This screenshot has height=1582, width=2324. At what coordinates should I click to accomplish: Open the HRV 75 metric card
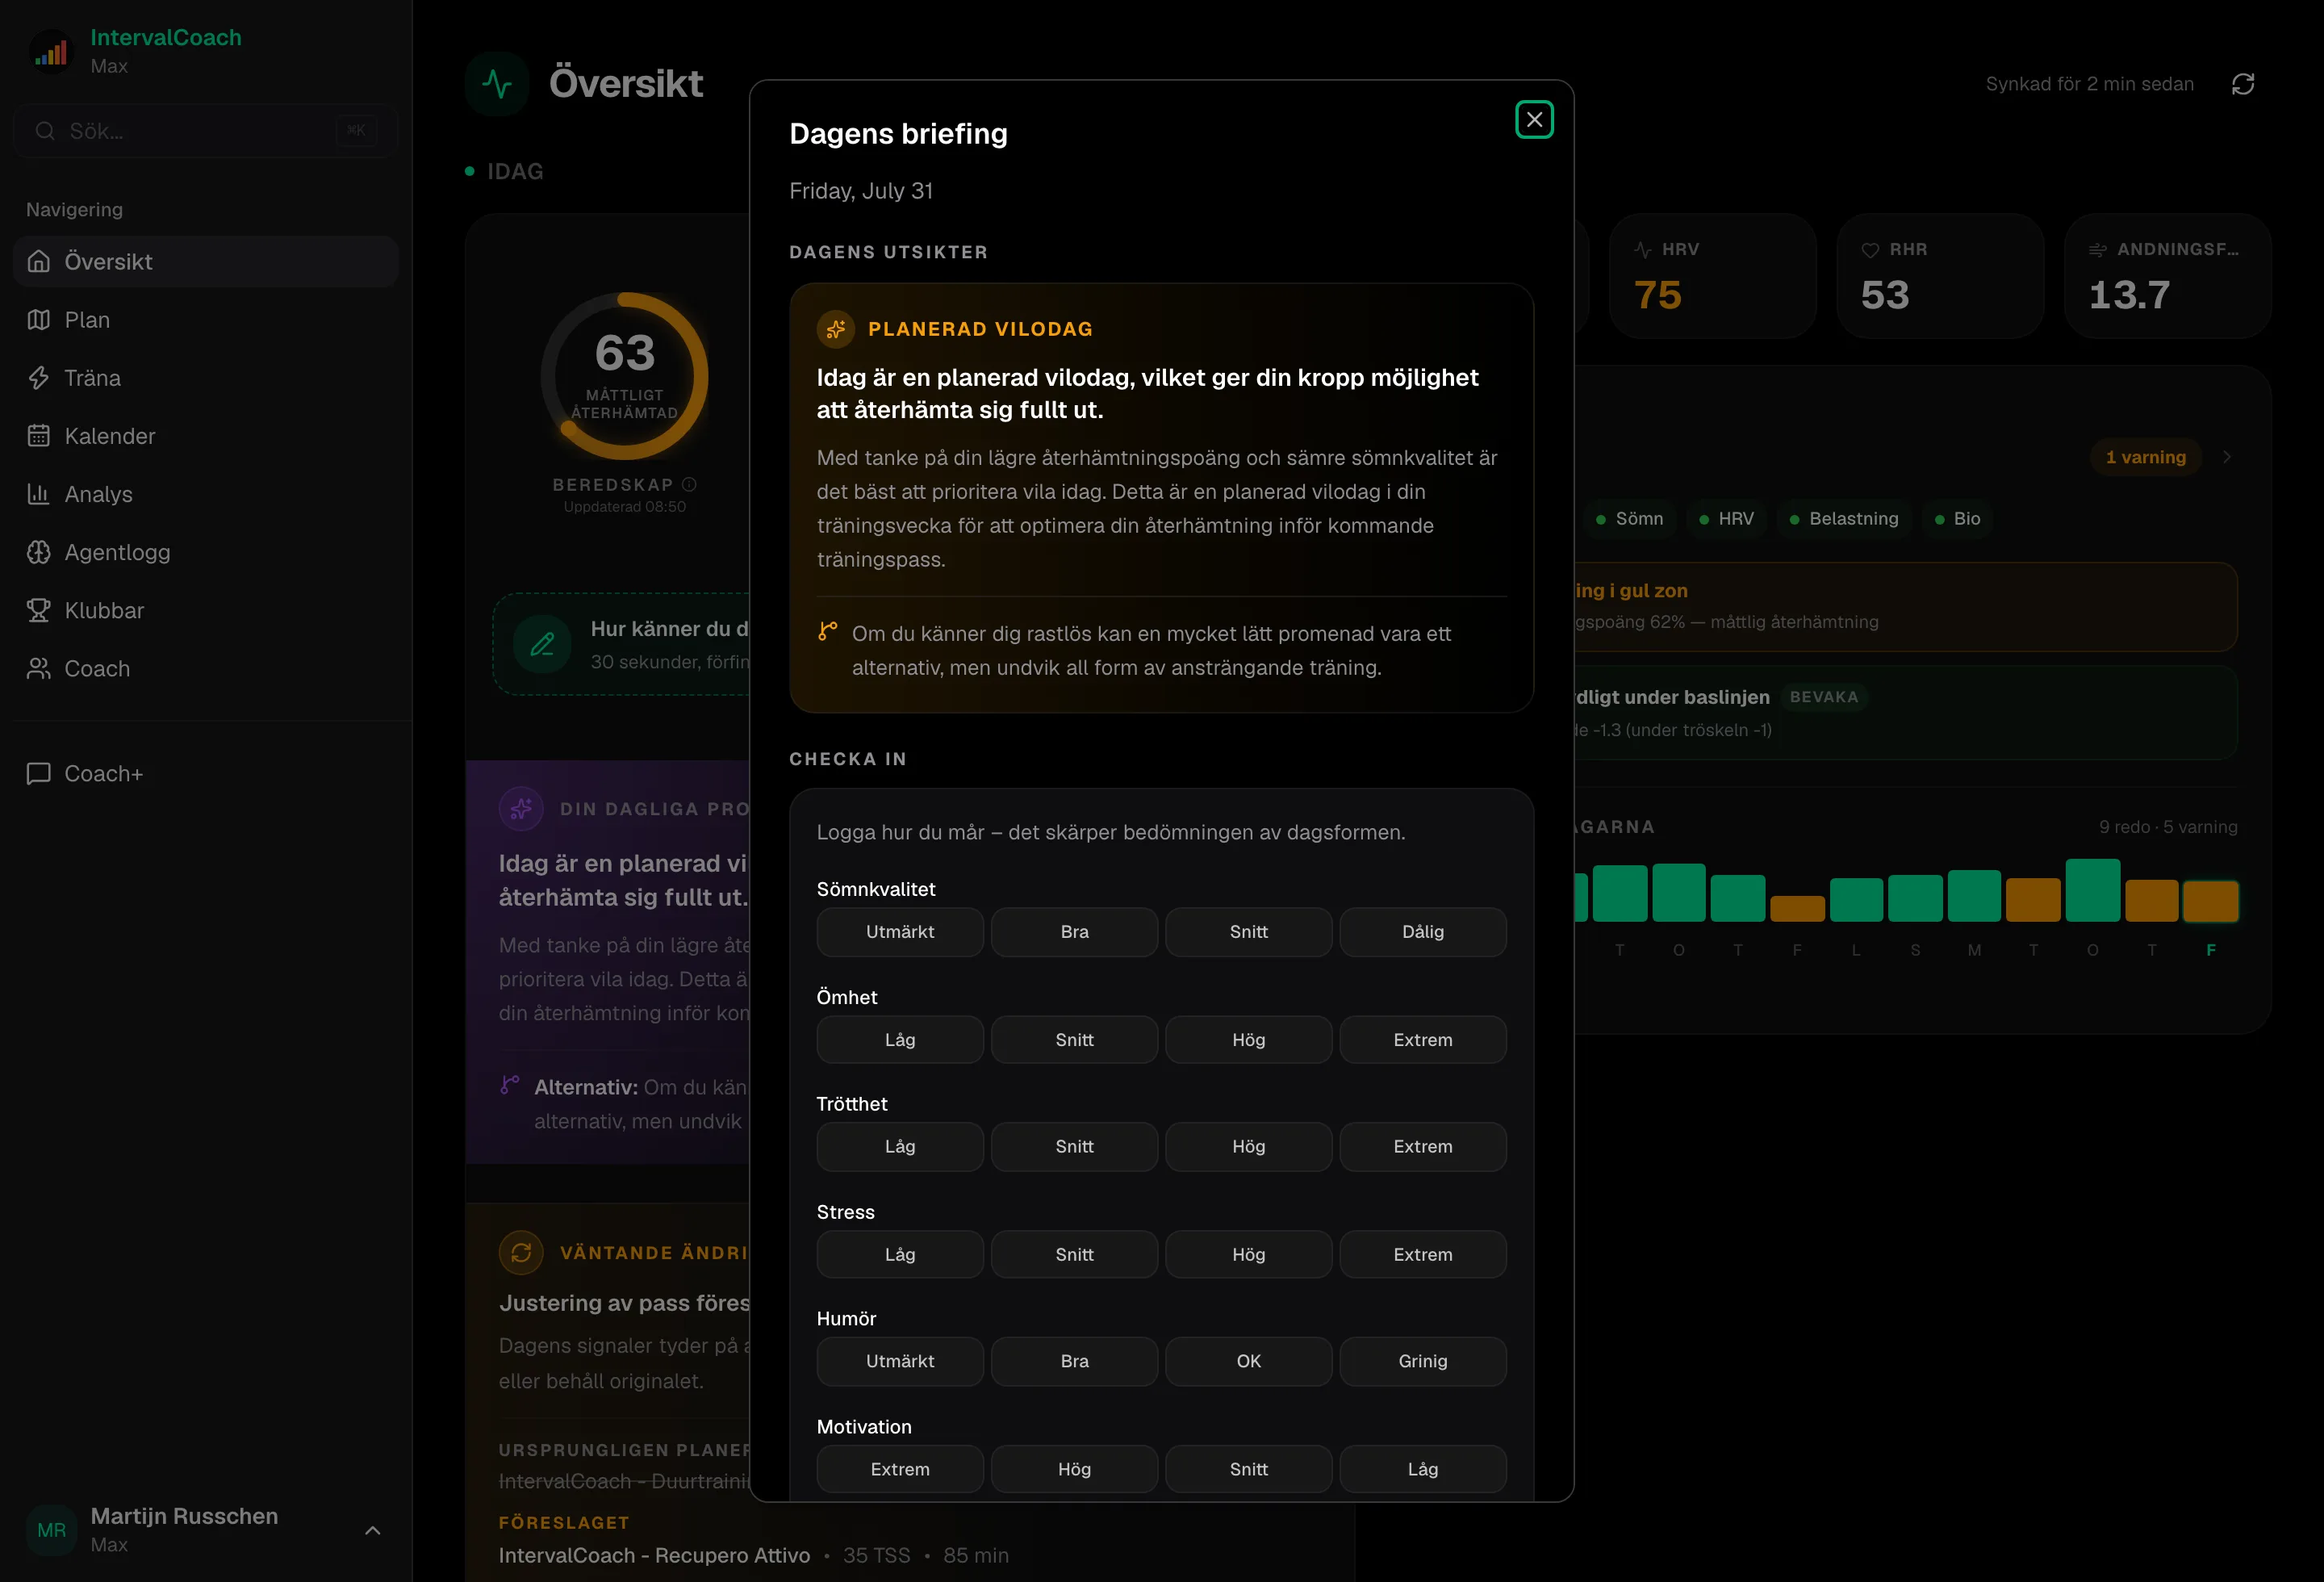pos(1713,276)
